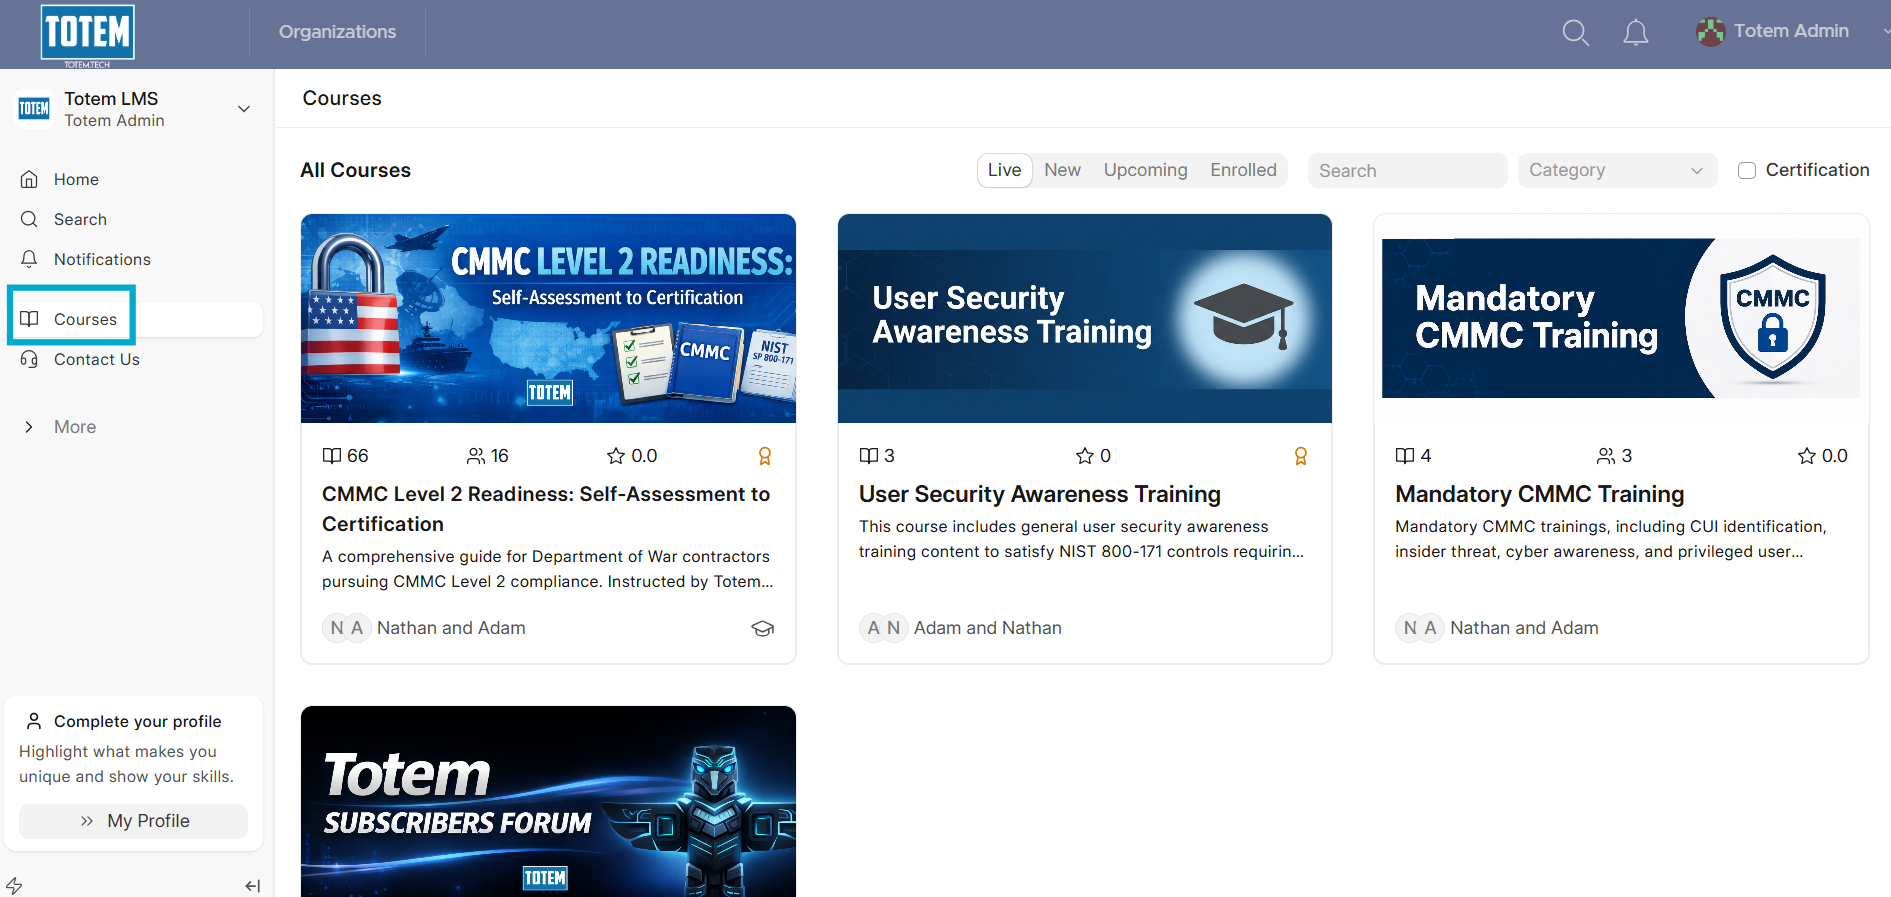
Task: Click instructors Adam and Nathan
Action: [988, 628]
